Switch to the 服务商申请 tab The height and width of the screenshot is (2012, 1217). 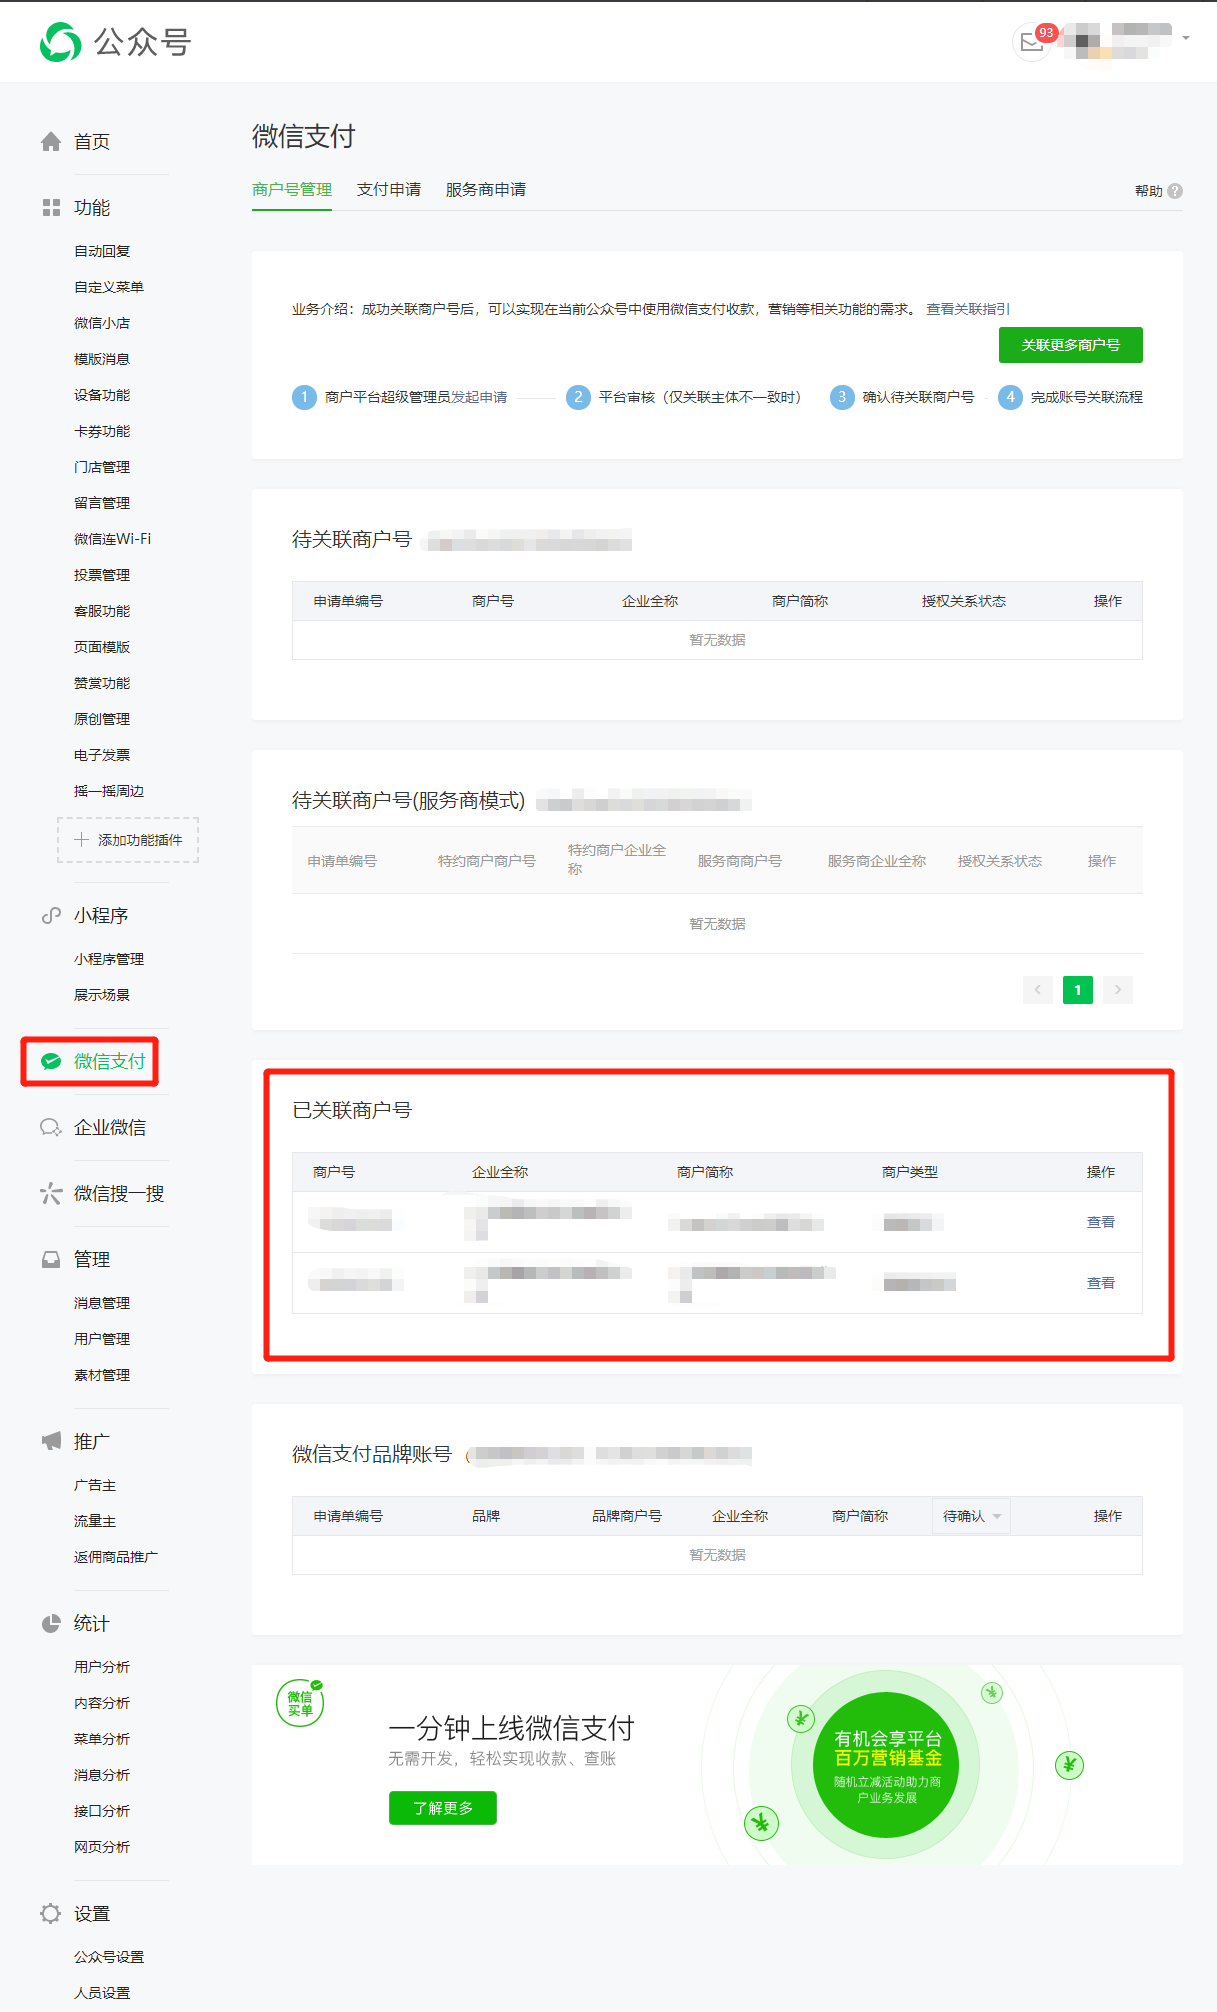pyautogui.click(x=485, y=190)
